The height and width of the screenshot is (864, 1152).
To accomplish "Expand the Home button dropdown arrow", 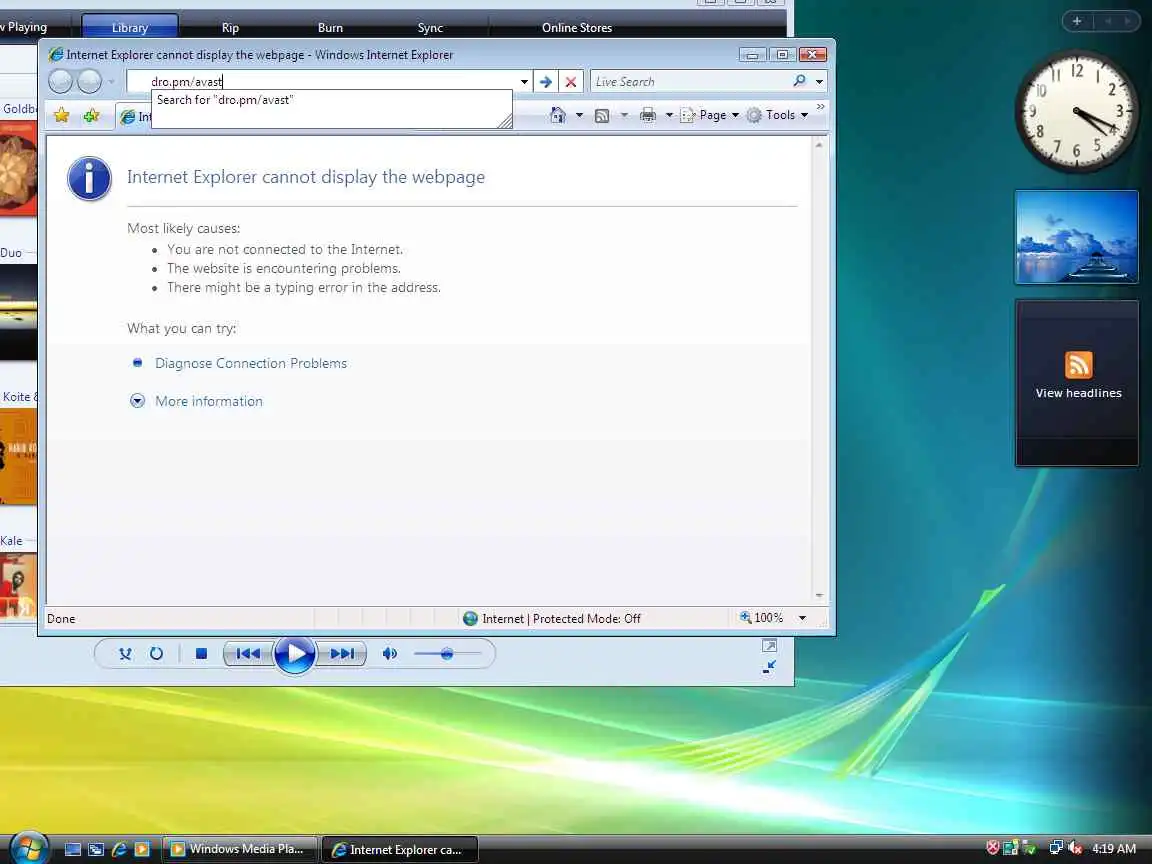I will click(x=579, y=115).
